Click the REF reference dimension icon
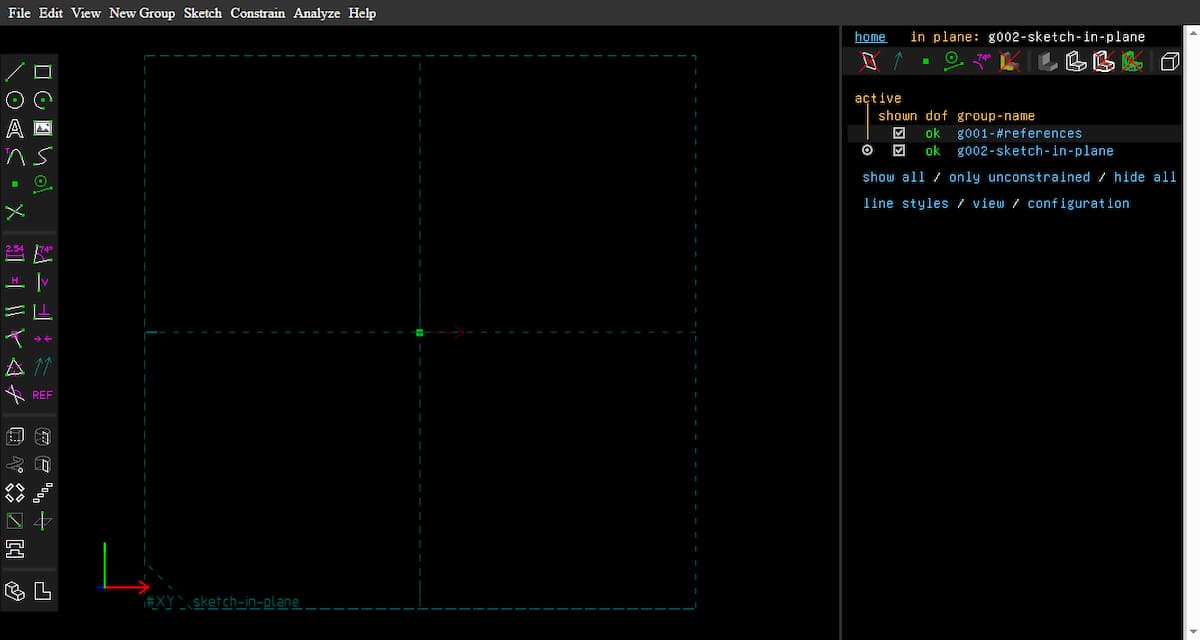The height and width of the screenshot is (640, 1200). [x=43, y=394]
